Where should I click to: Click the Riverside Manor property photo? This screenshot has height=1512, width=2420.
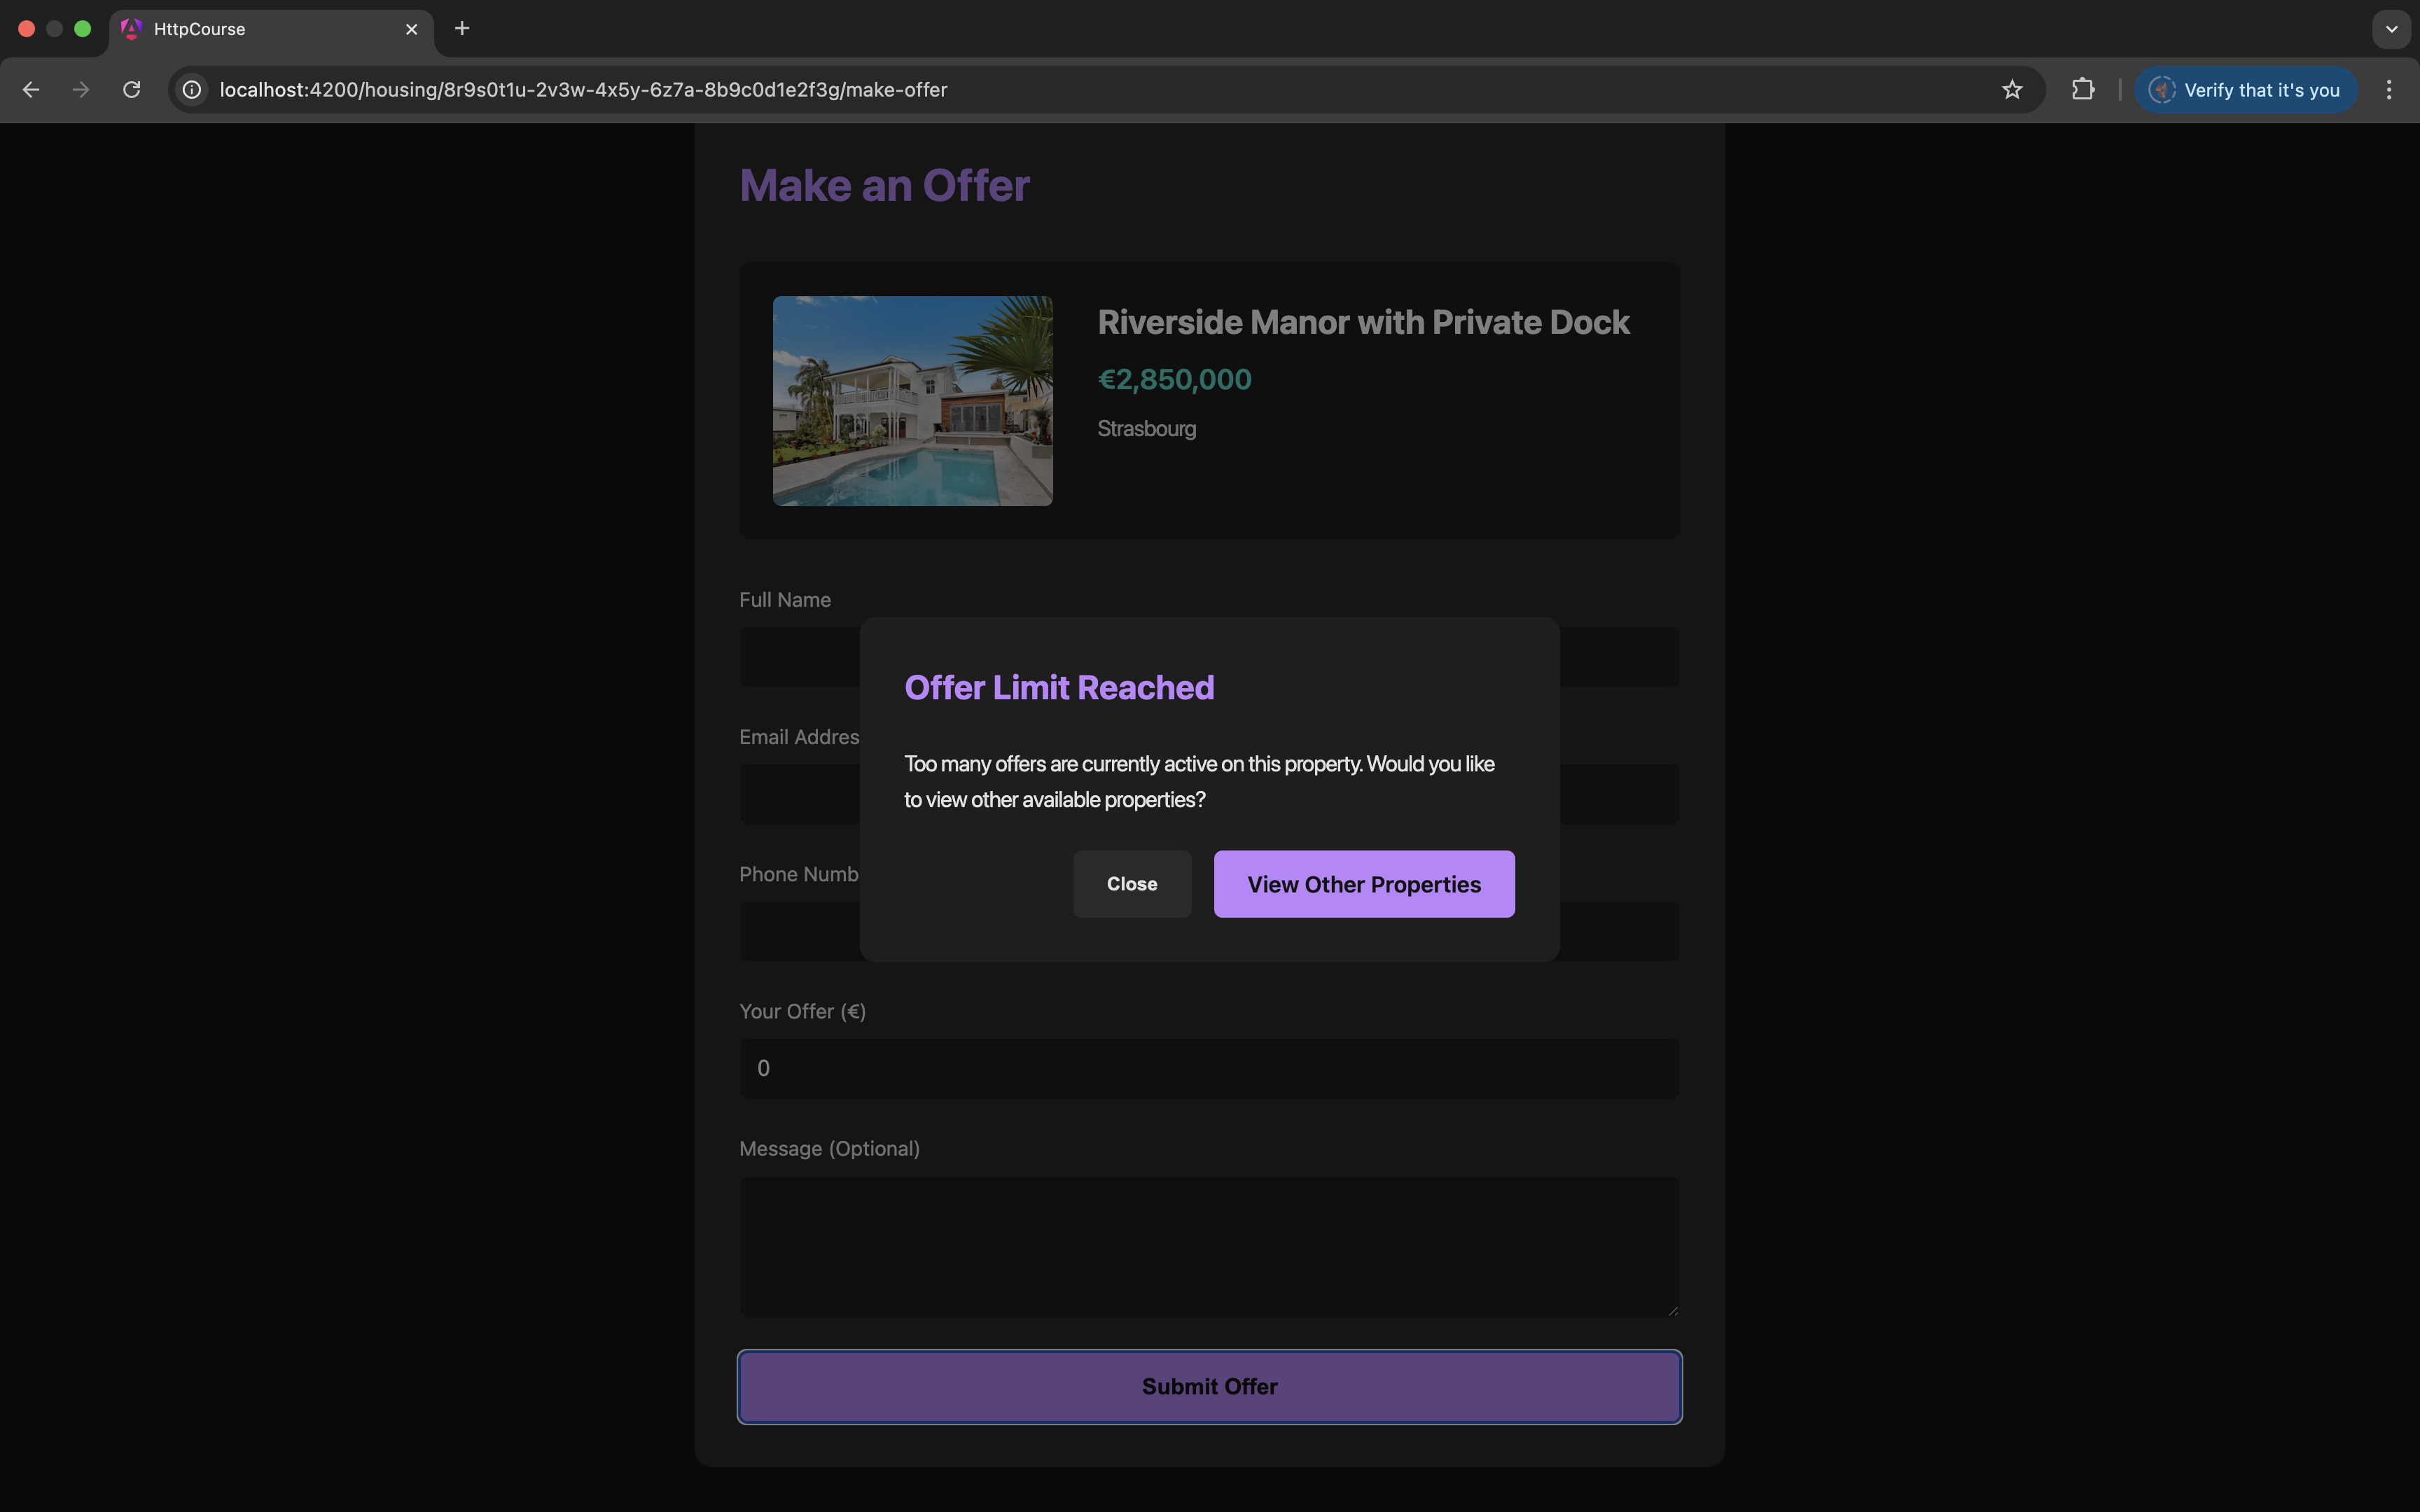click(912, 400)
